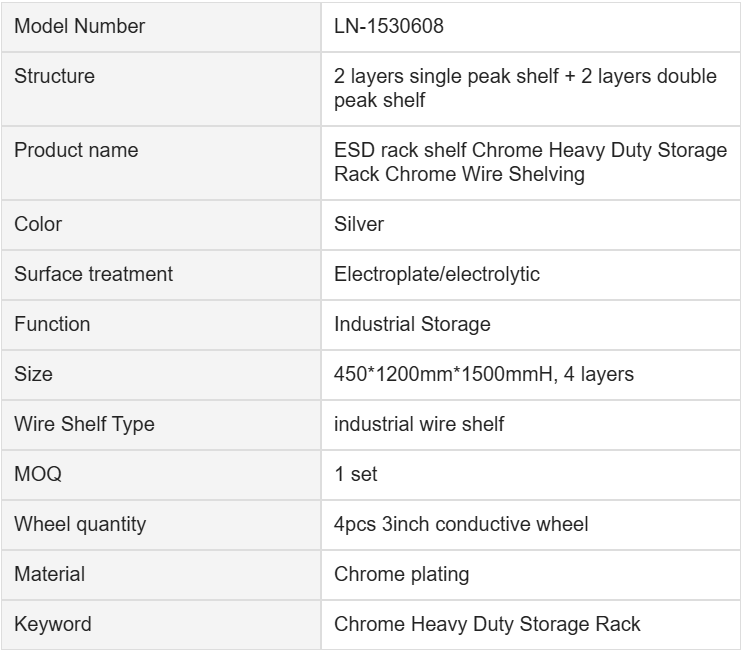741x652 pixels.
Task: Select the Electroplate/electrolytic value
Action: pyautogui.click(x=437, y=275)
